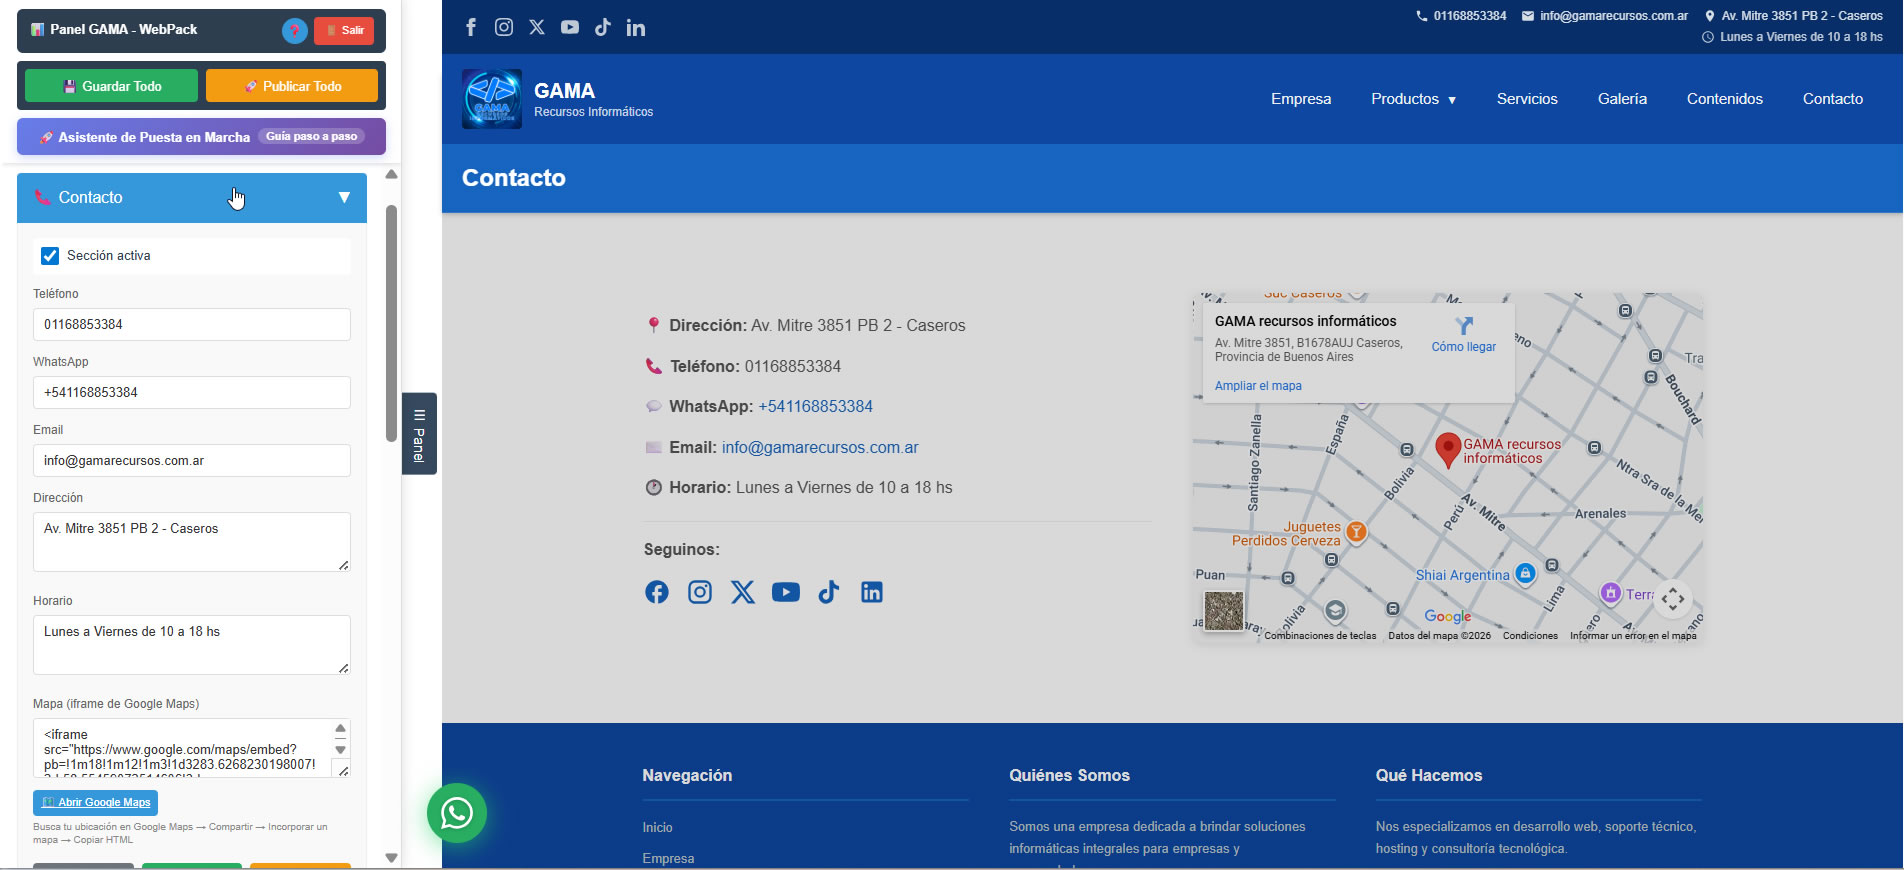Click the blue help icon in panel header
Viewport: 1904px width, 870px height.
point(294,30)
